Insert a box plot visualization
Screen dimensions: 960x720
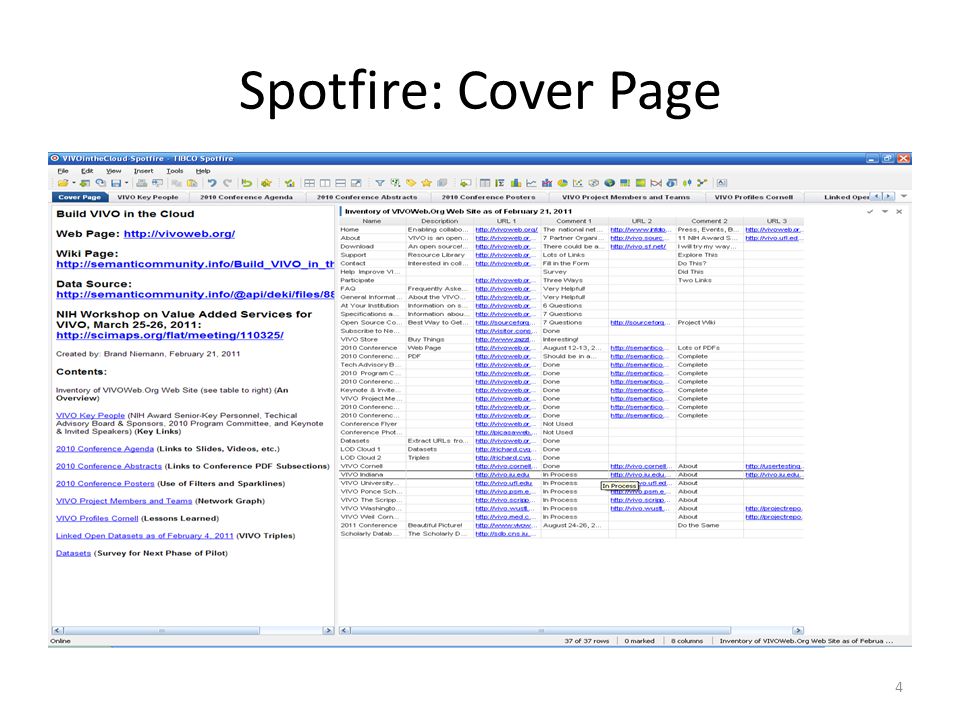pyautogui.click(x=687, y=183)
